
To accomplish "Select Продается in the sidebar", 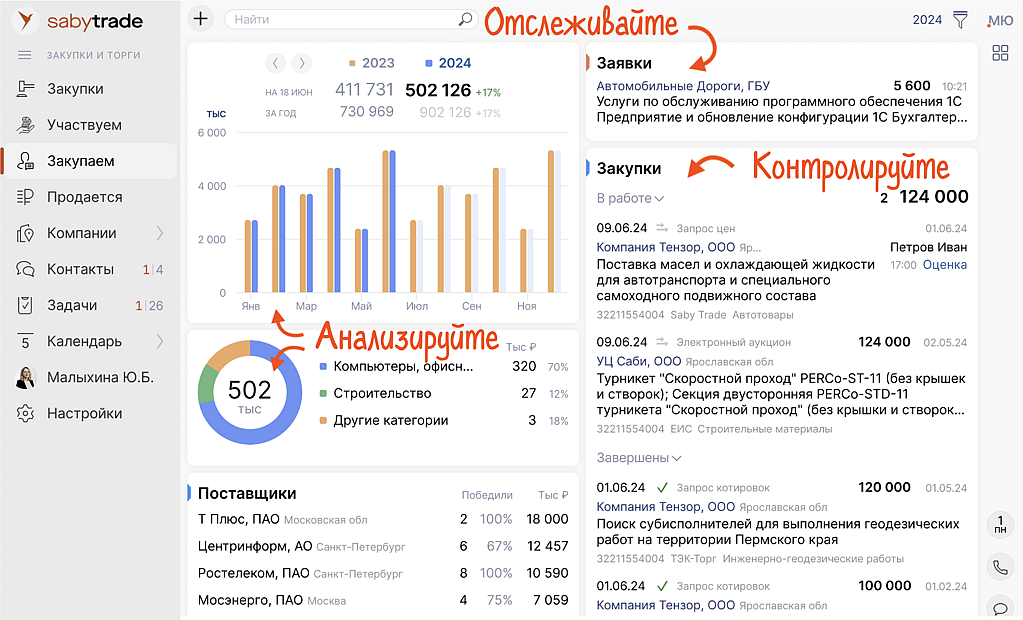I will tap(84, 197).
